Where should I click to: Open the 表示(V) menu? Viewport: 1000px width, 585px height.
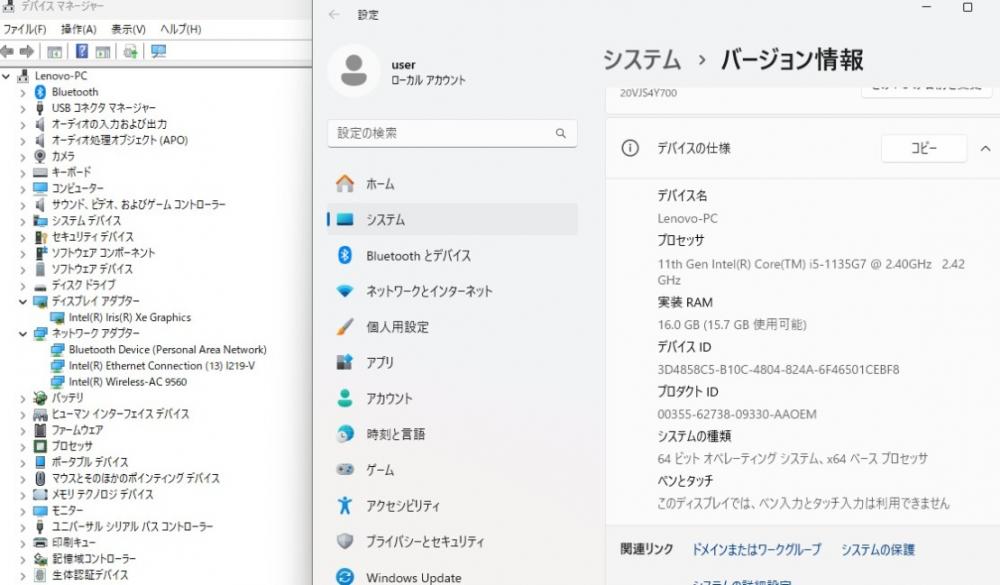(128, 29)
